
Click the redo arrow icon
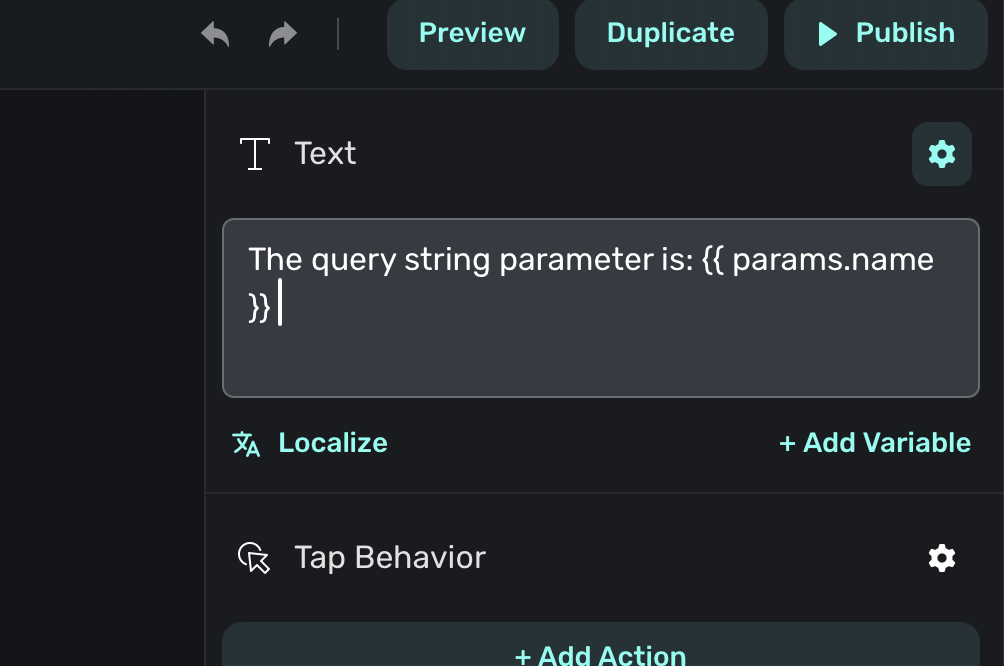tap(284, 34)
